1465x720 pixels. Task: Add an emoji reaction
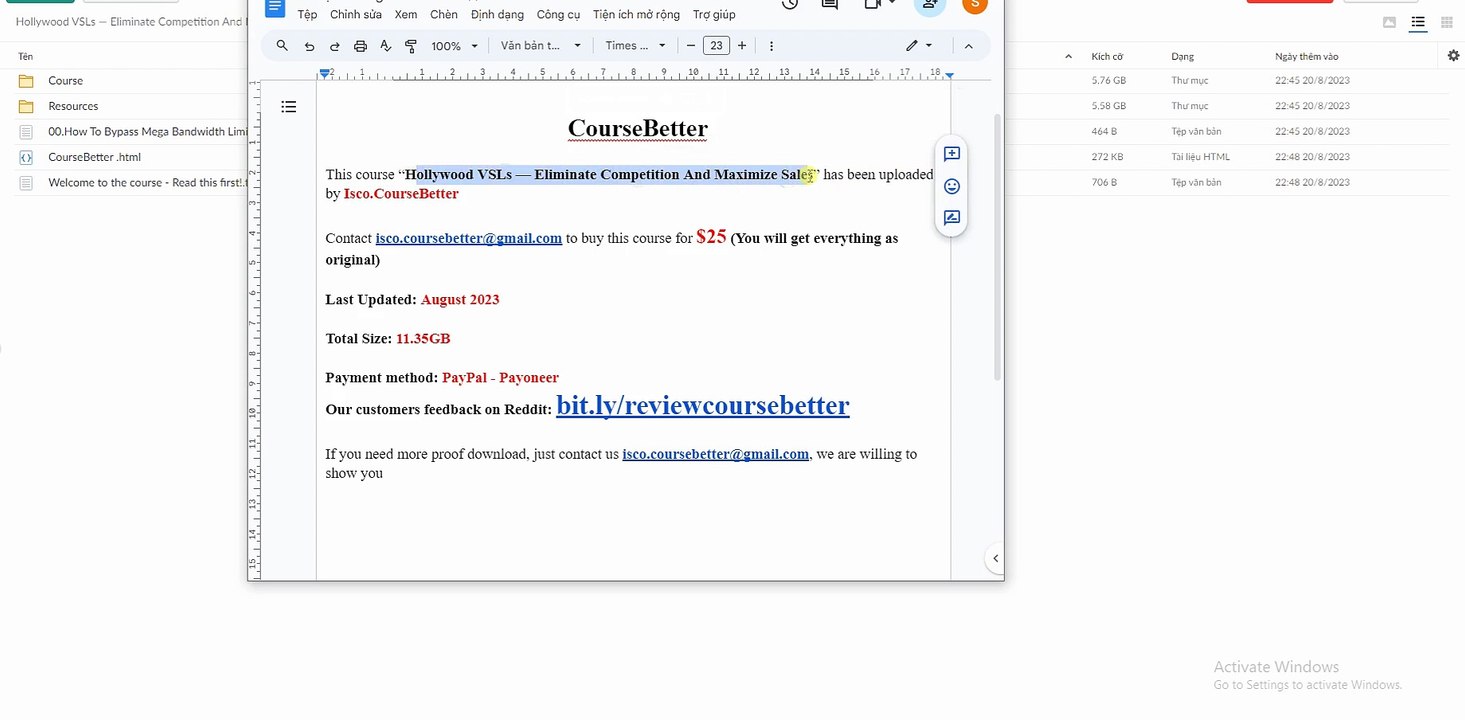pos(952,186)
